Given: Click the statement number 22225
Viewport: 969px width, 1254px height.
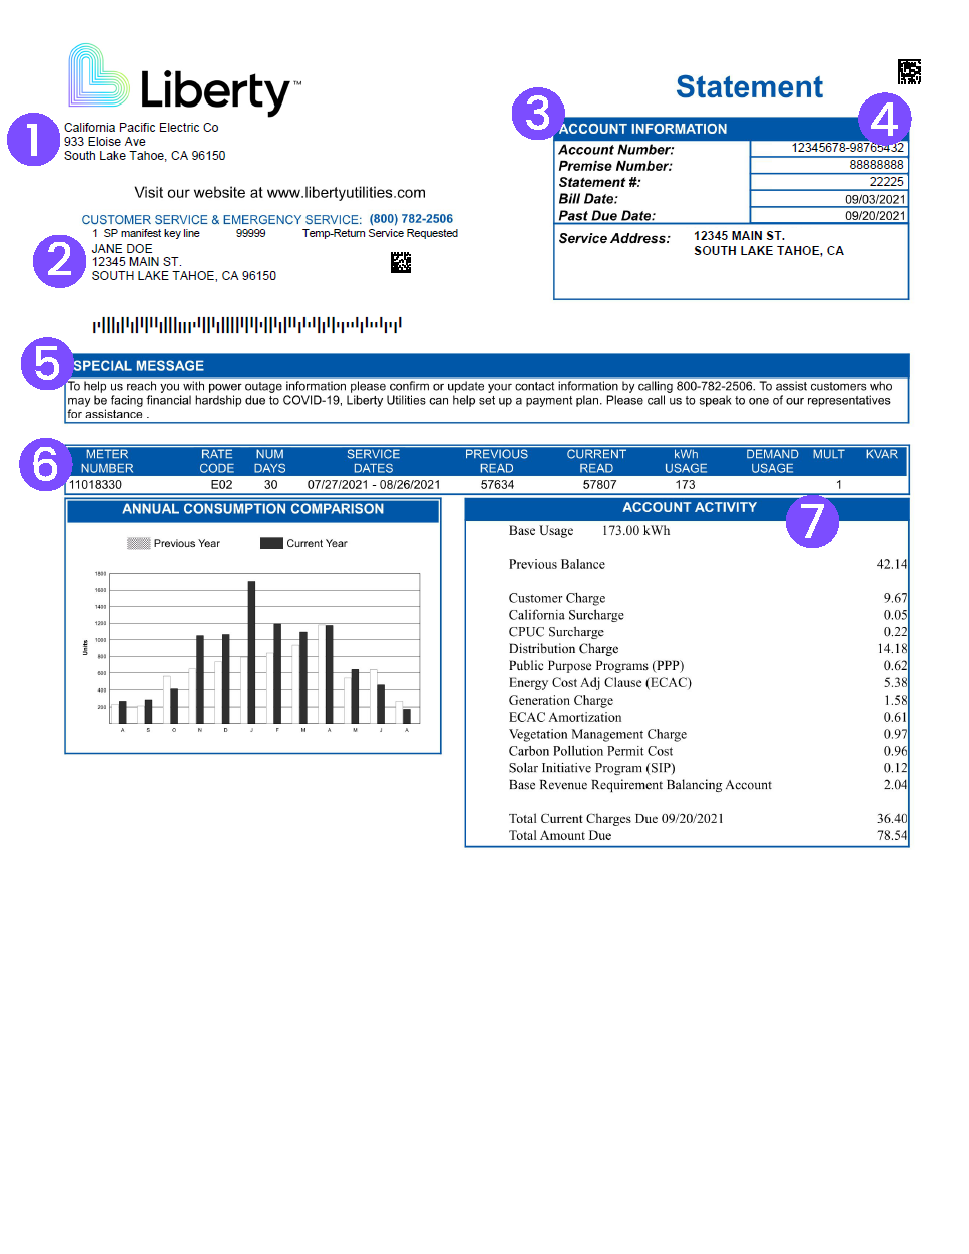Looking at the screenshot, I should pyautogui.click(x=886, y=182).
